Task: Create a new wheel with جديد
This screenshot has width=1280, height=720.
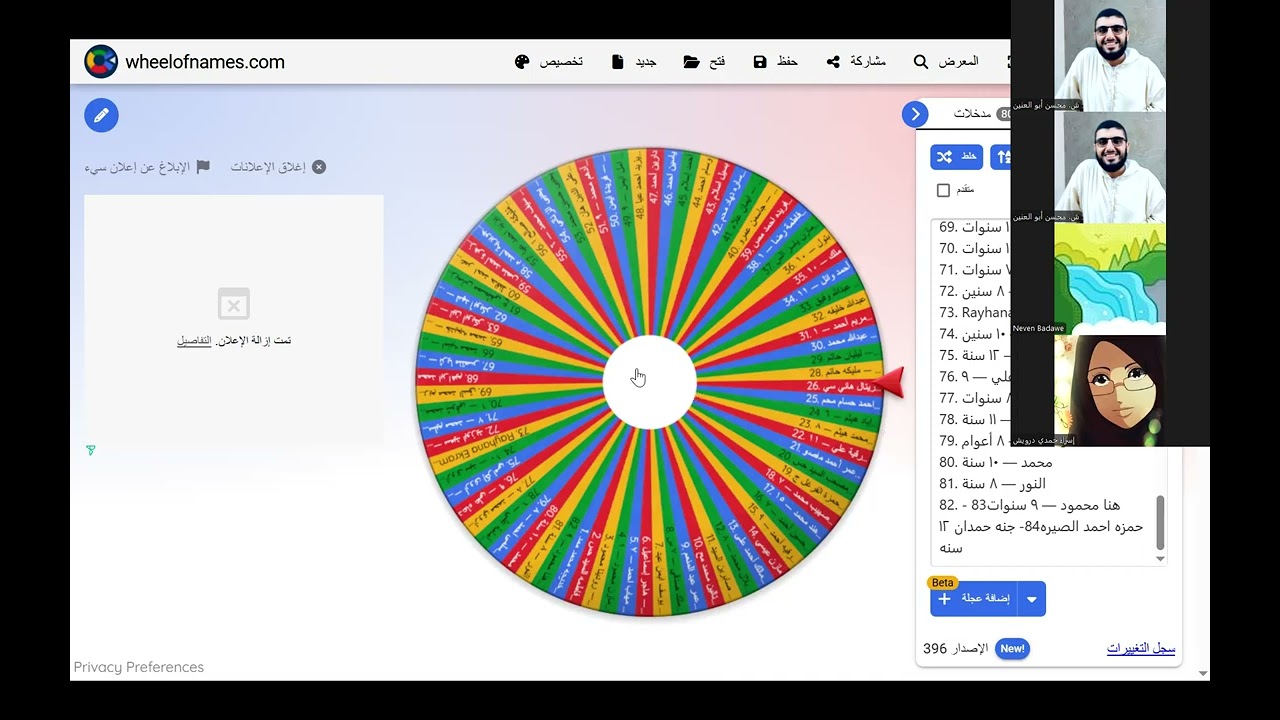Action: [634, 62]
